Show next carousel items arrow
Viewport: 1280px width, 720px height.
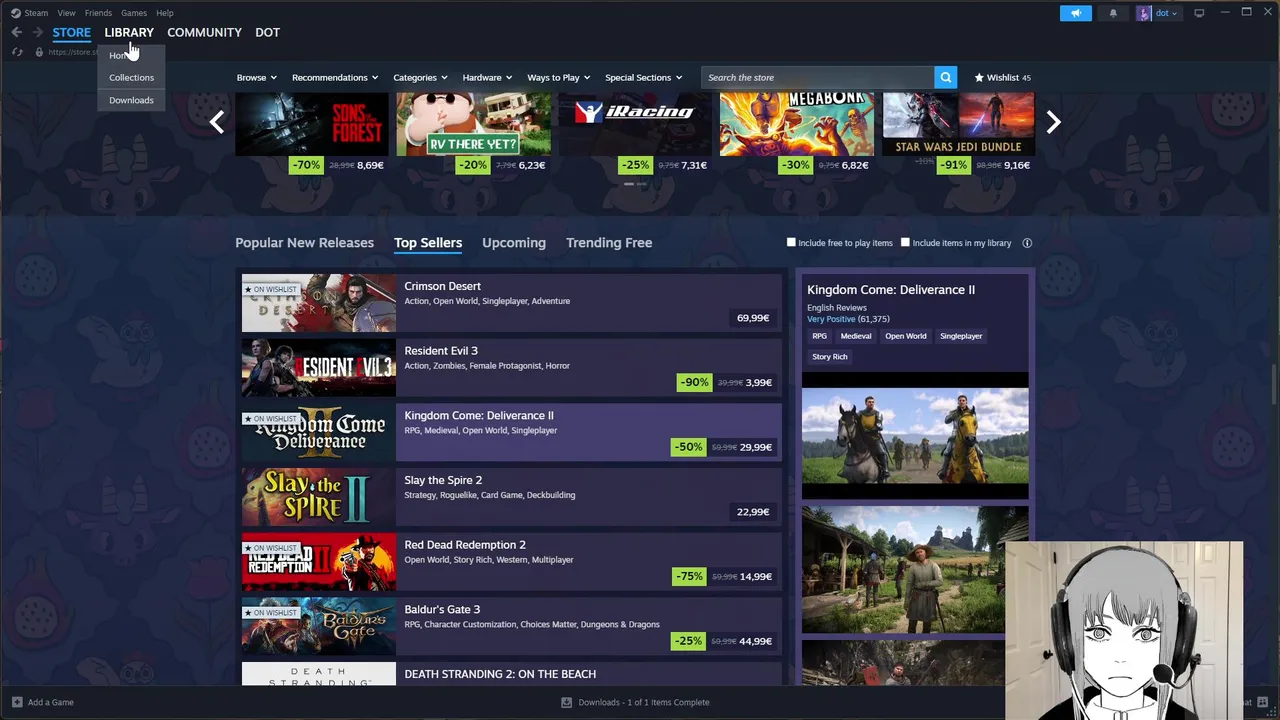[1053, 122]
